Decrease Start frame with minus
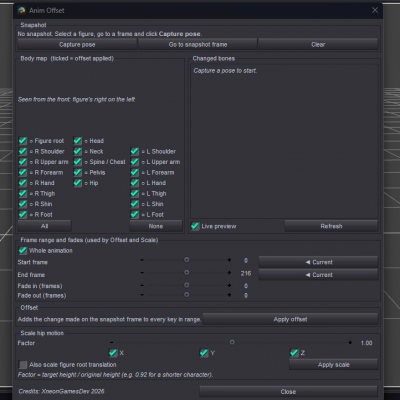This screenshot has height=400, width=400. (142, 260)
